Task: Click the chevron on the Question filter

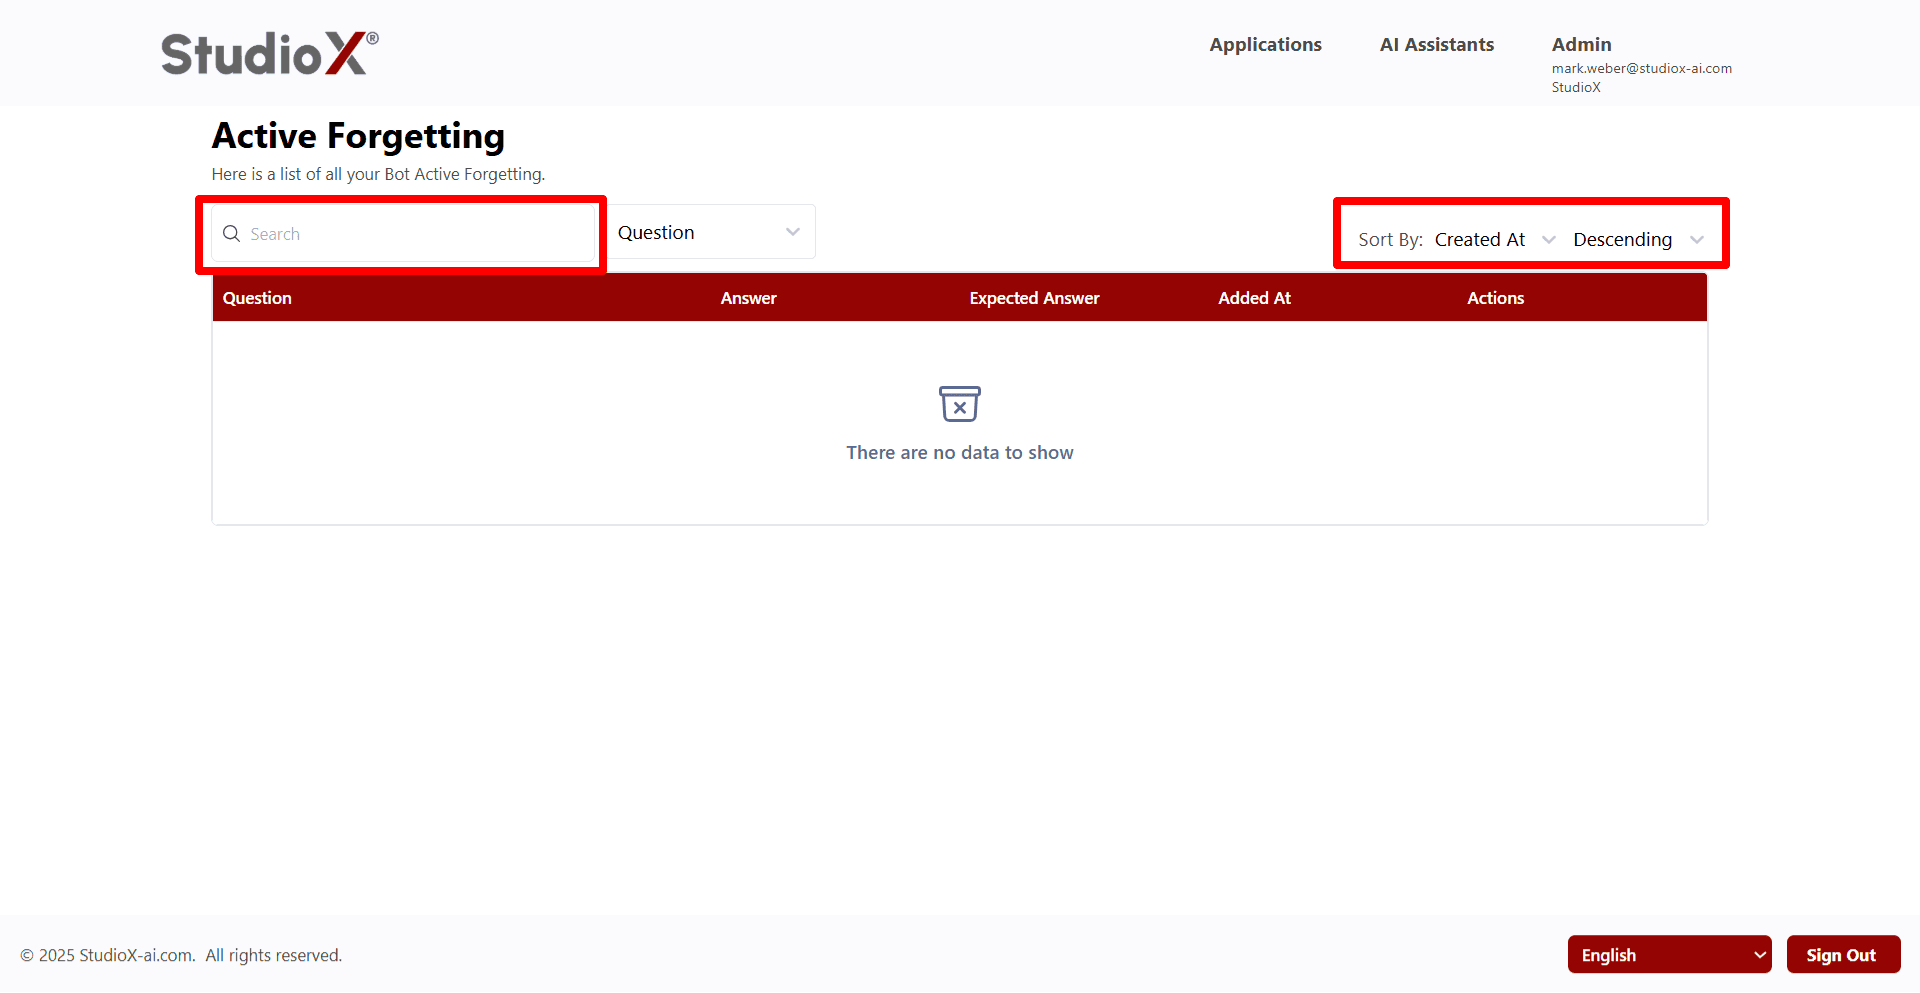Action: click(793, 231)
